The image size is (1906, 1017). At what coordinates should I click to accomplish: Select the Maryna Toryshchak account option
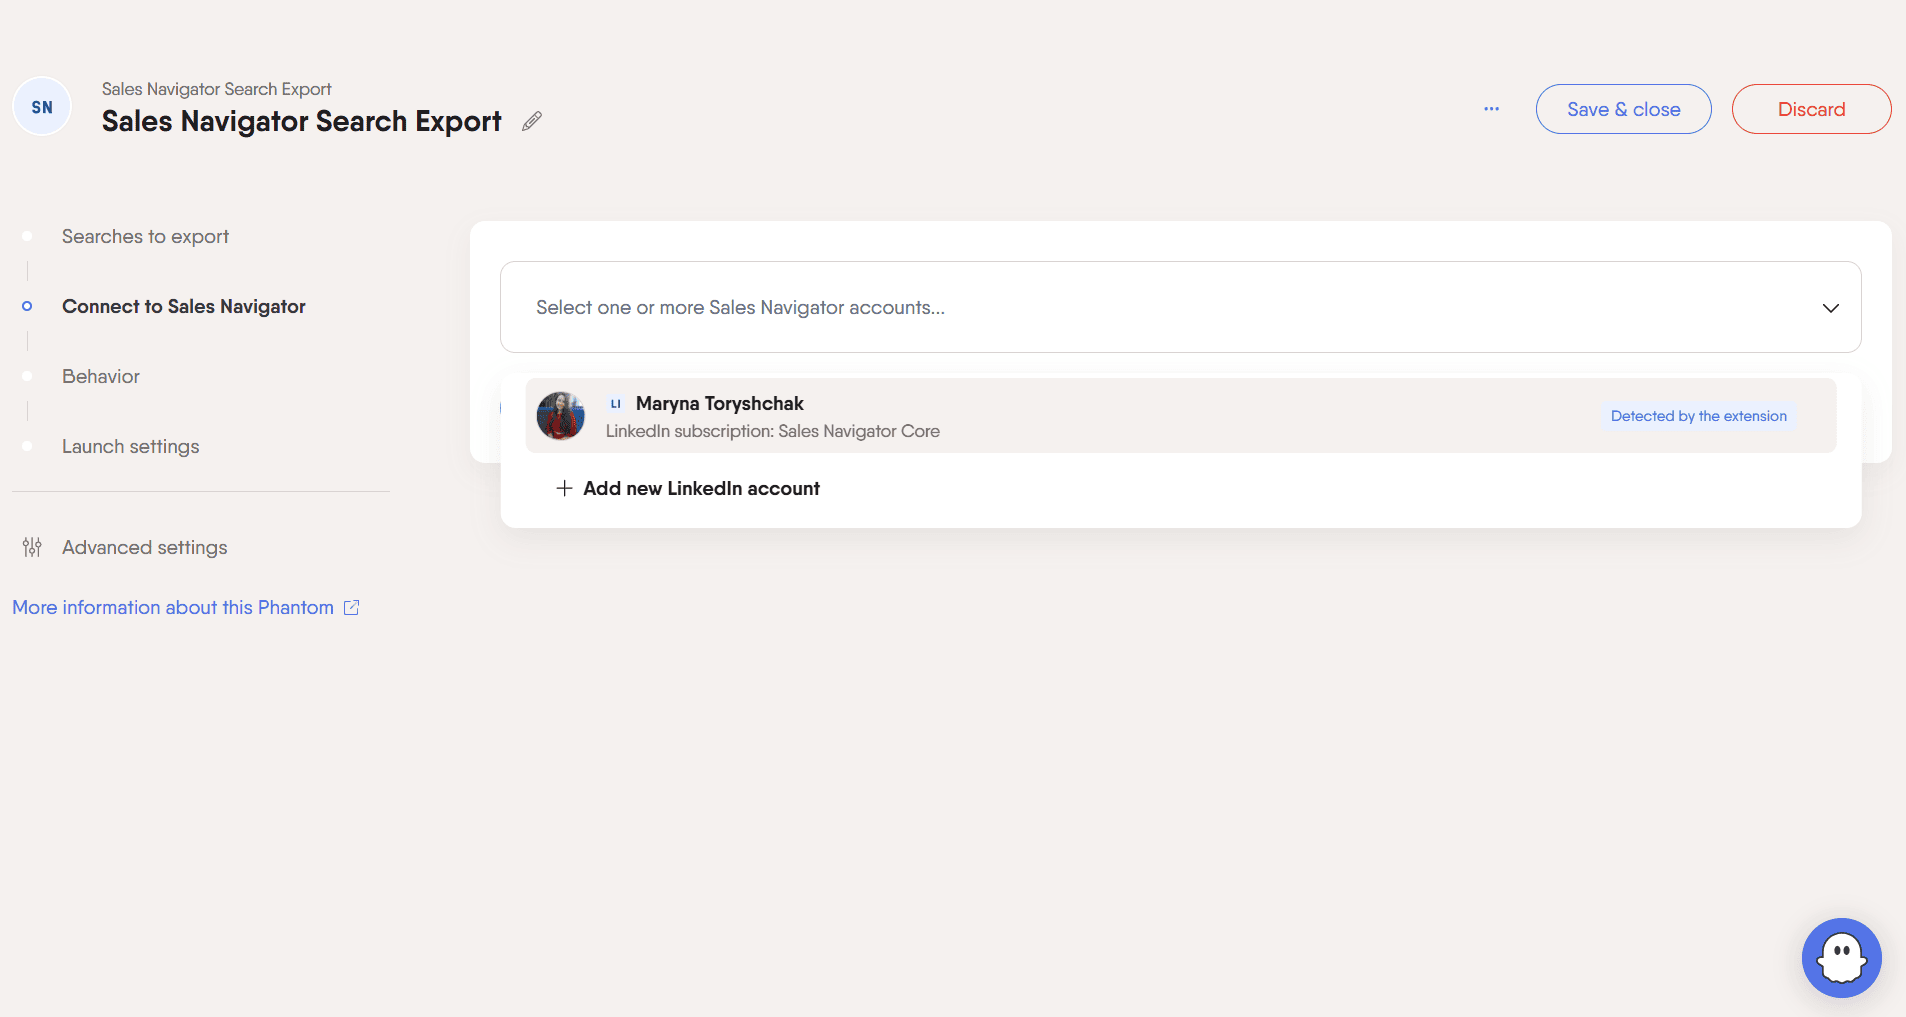[x=1181, y=415]
